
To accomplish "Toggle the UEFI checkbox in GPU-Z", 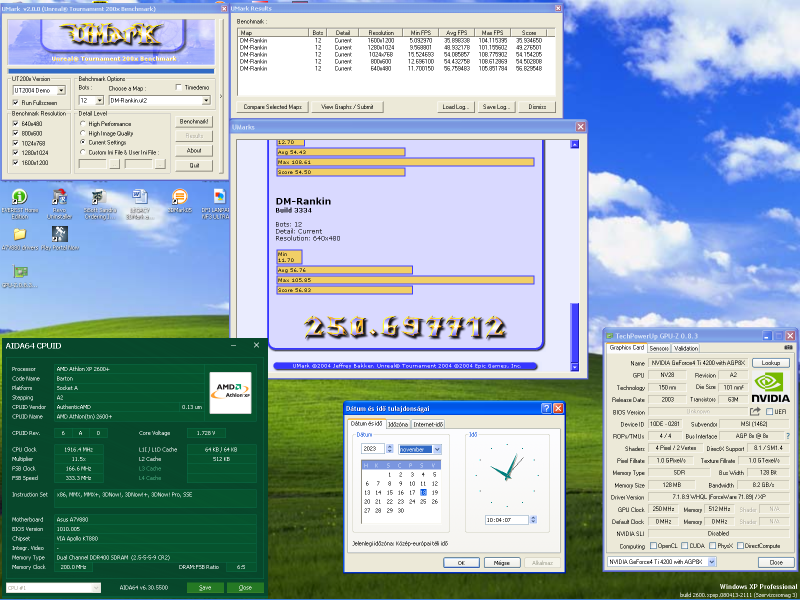I will tap(769, 412).
